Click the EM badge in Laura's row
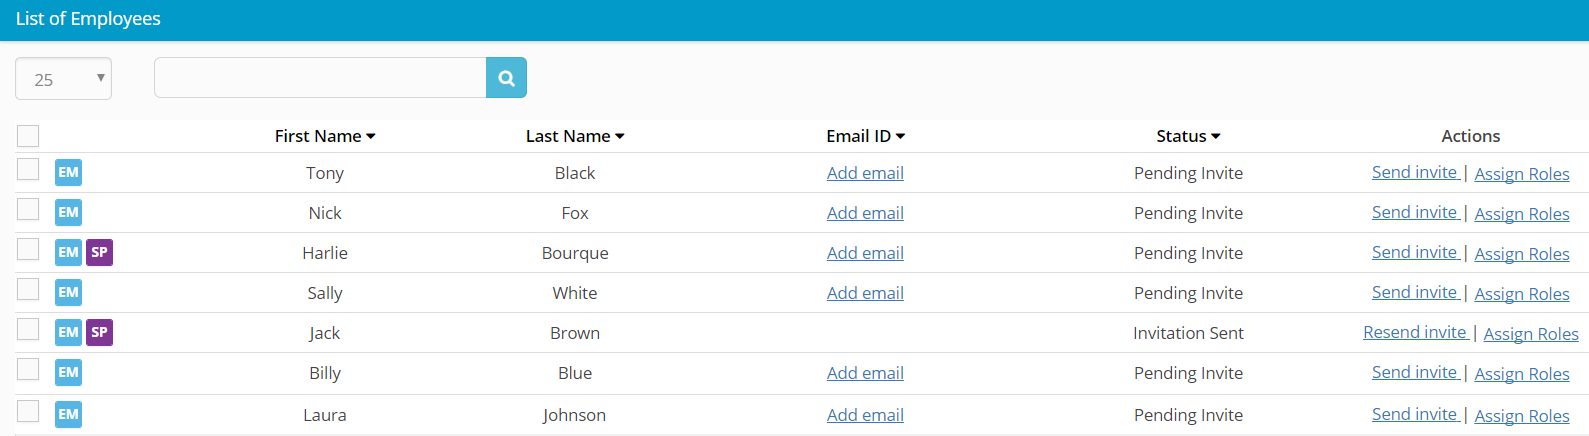The height and width of the screenshot is (436, 1589). (68, 414)
